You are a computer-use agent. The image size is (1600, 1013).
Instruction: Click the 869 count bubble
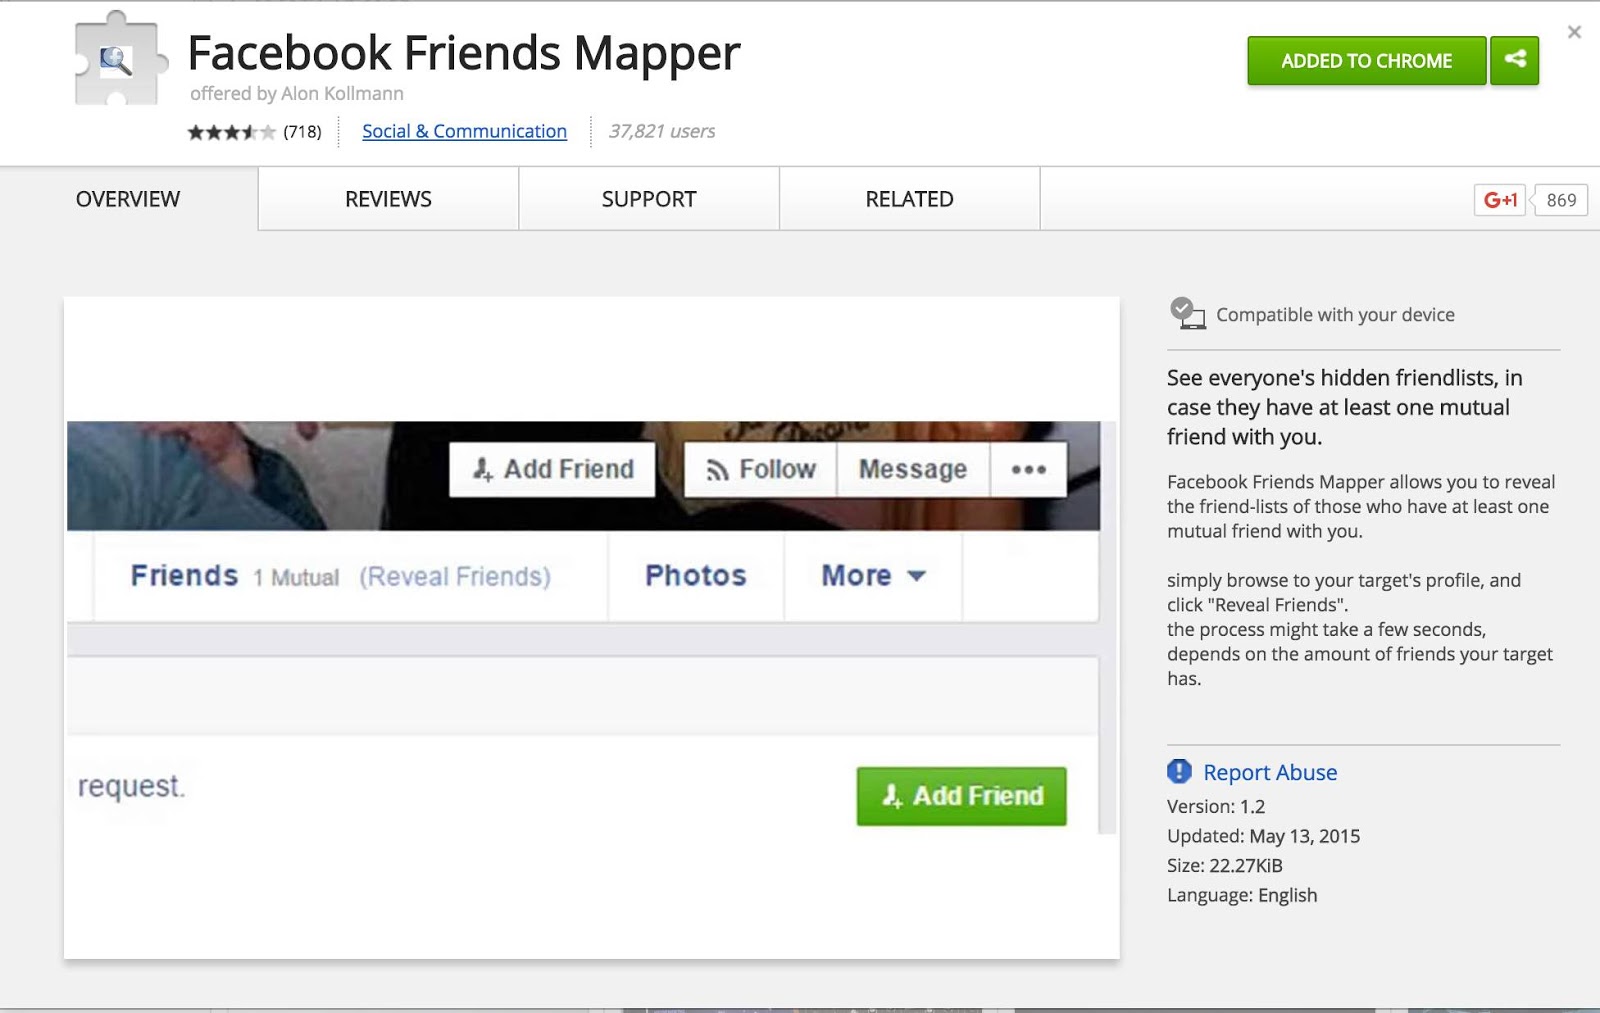(x=1560, y=200)
